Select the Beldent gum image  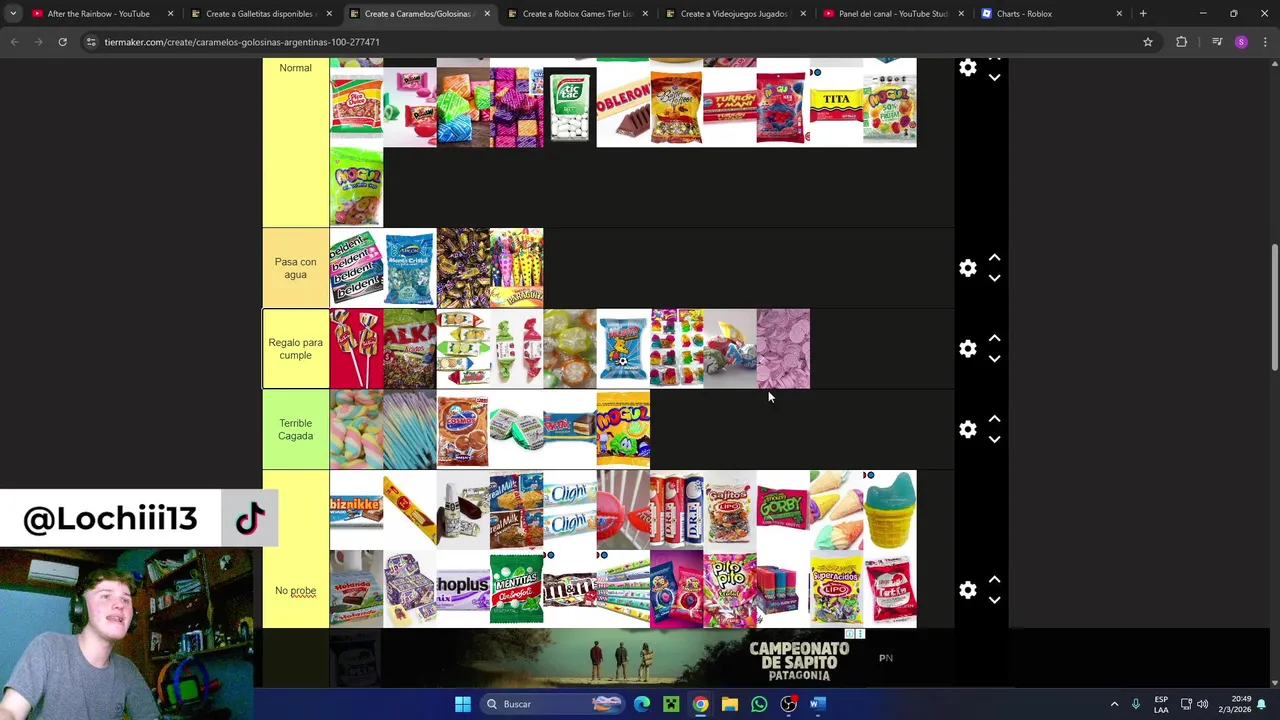(356, 268)
